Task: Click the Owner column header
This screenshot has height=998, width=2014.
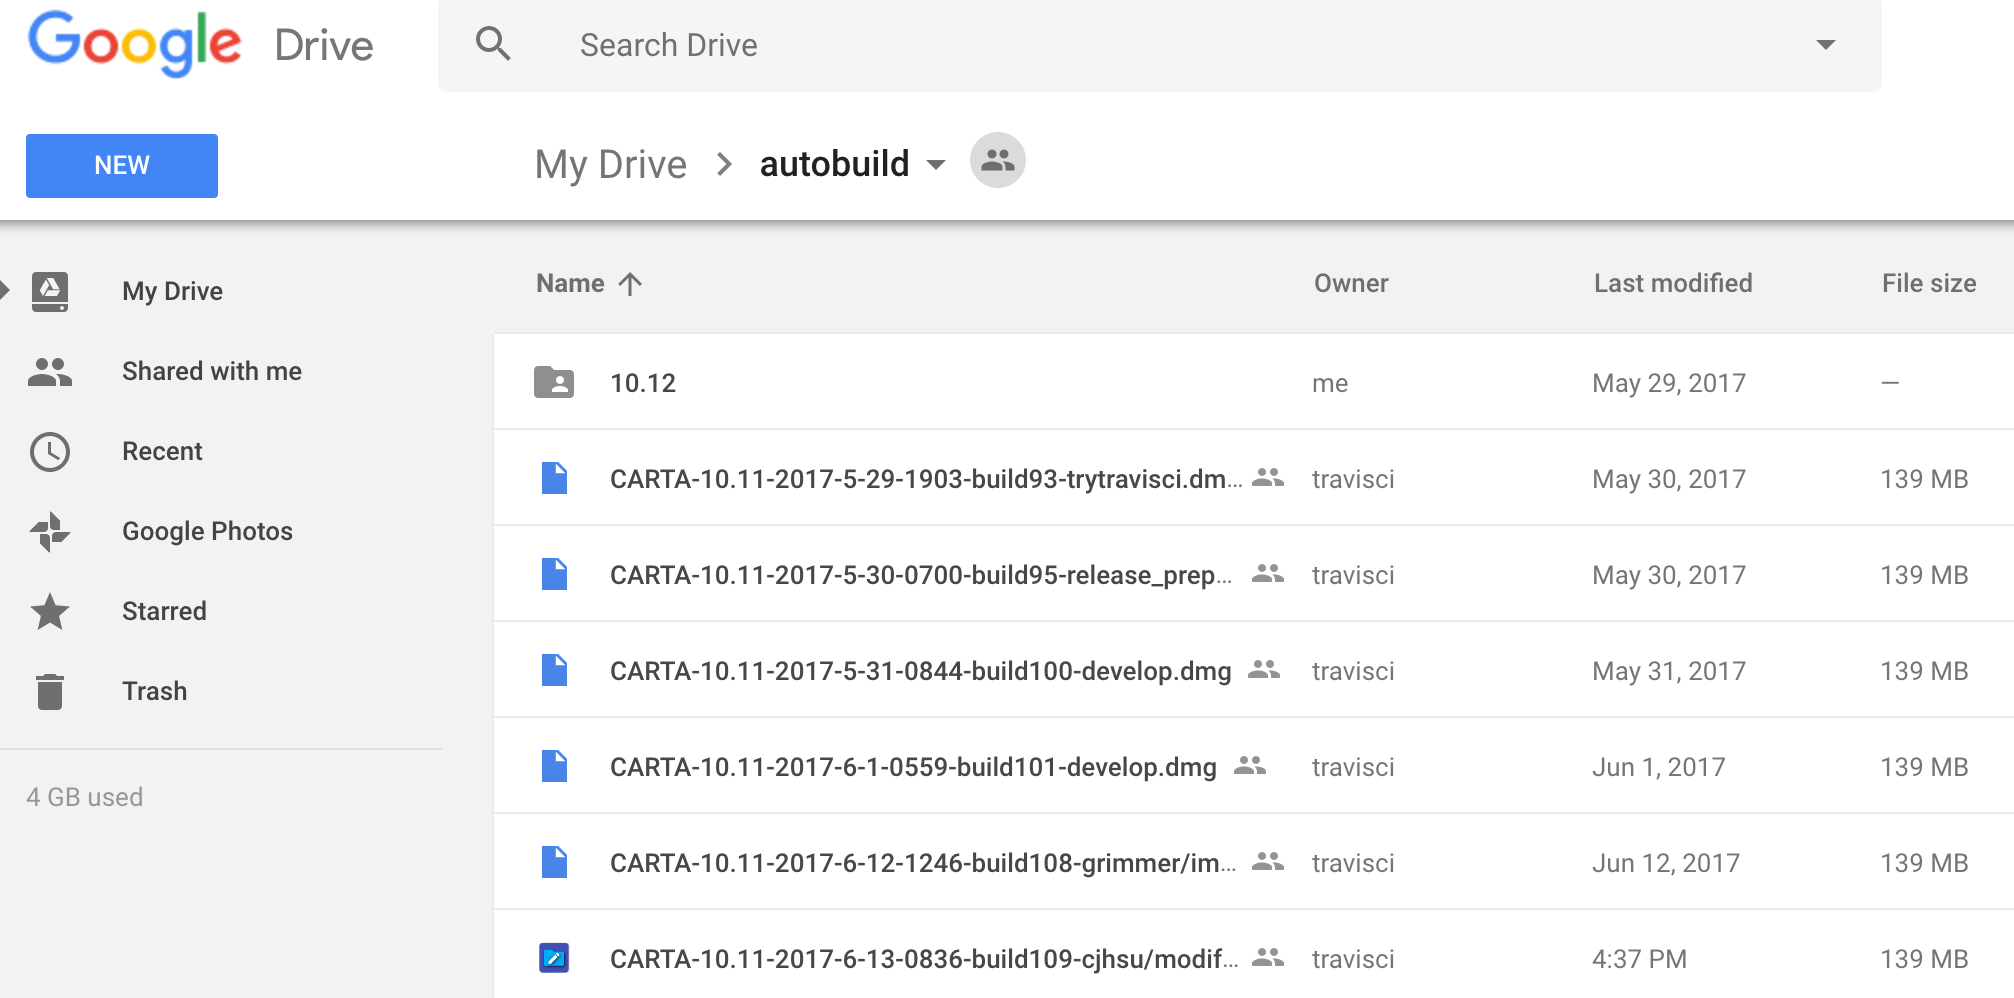Action: tap(1351, 283)
